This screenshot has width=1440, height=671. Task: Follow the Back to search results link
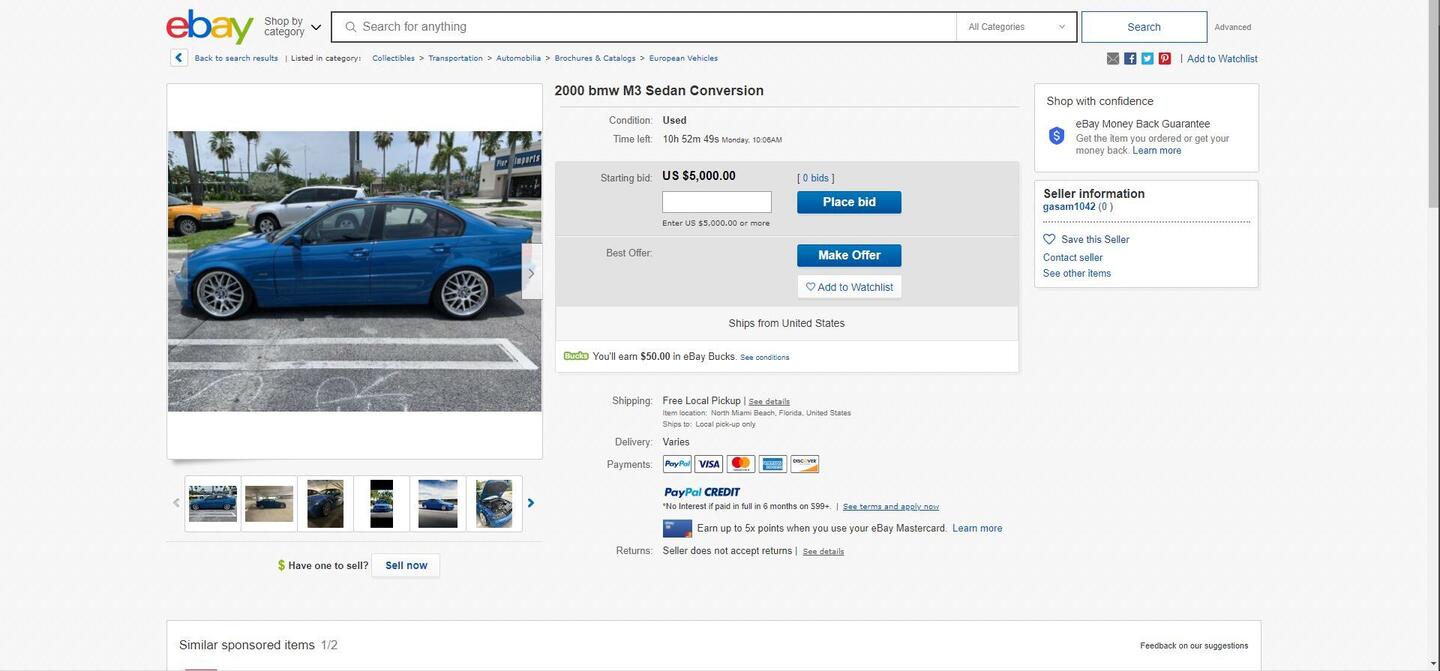coord(236,58)
